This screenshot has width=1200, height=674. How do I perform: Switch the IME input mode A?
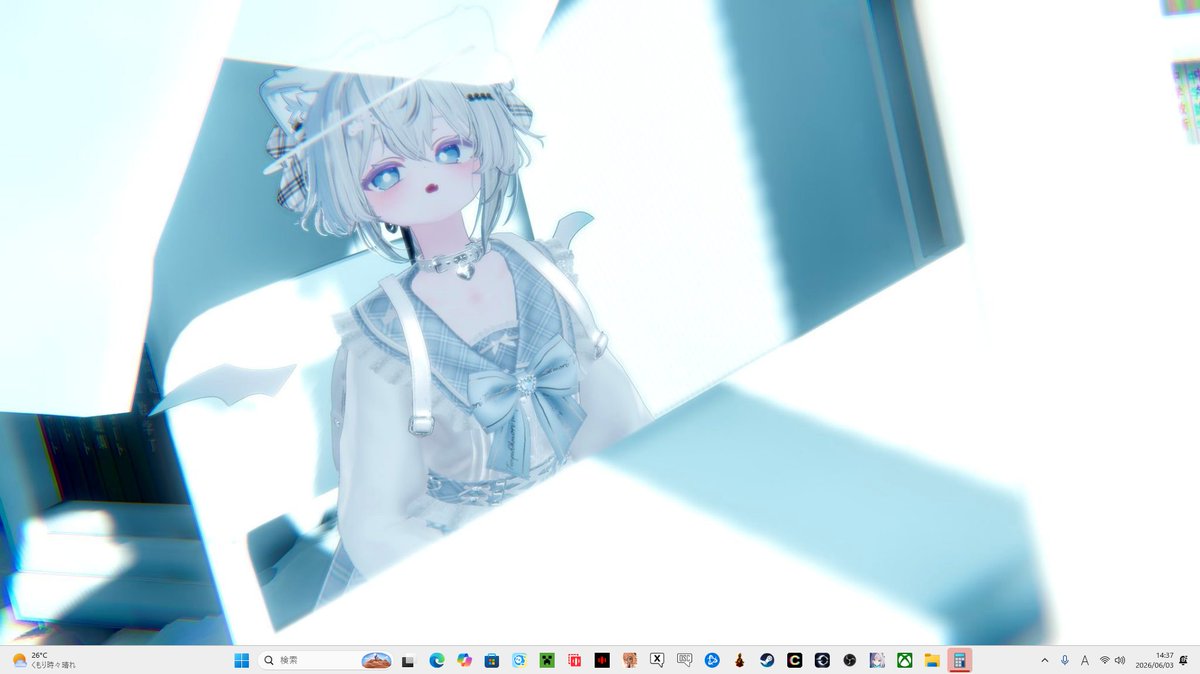pos(1085,660)
